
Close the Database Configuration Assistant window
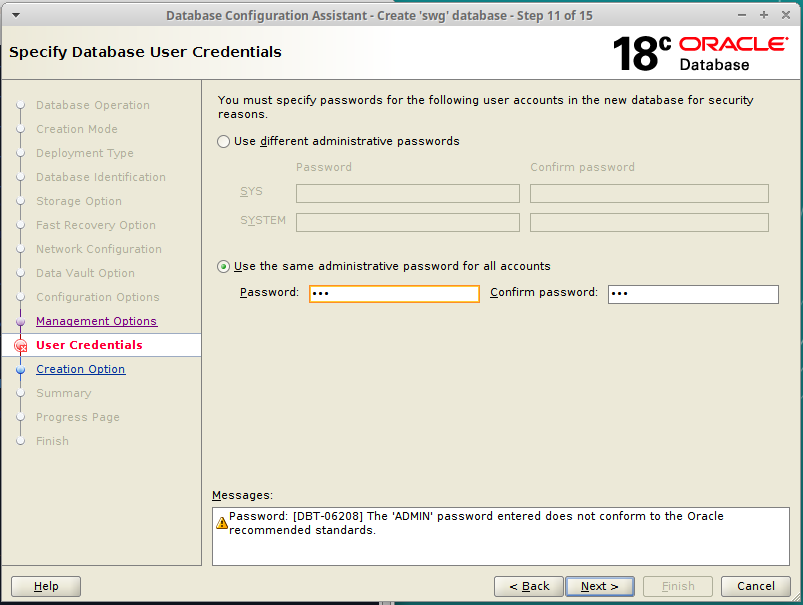(x=786, y=15)
